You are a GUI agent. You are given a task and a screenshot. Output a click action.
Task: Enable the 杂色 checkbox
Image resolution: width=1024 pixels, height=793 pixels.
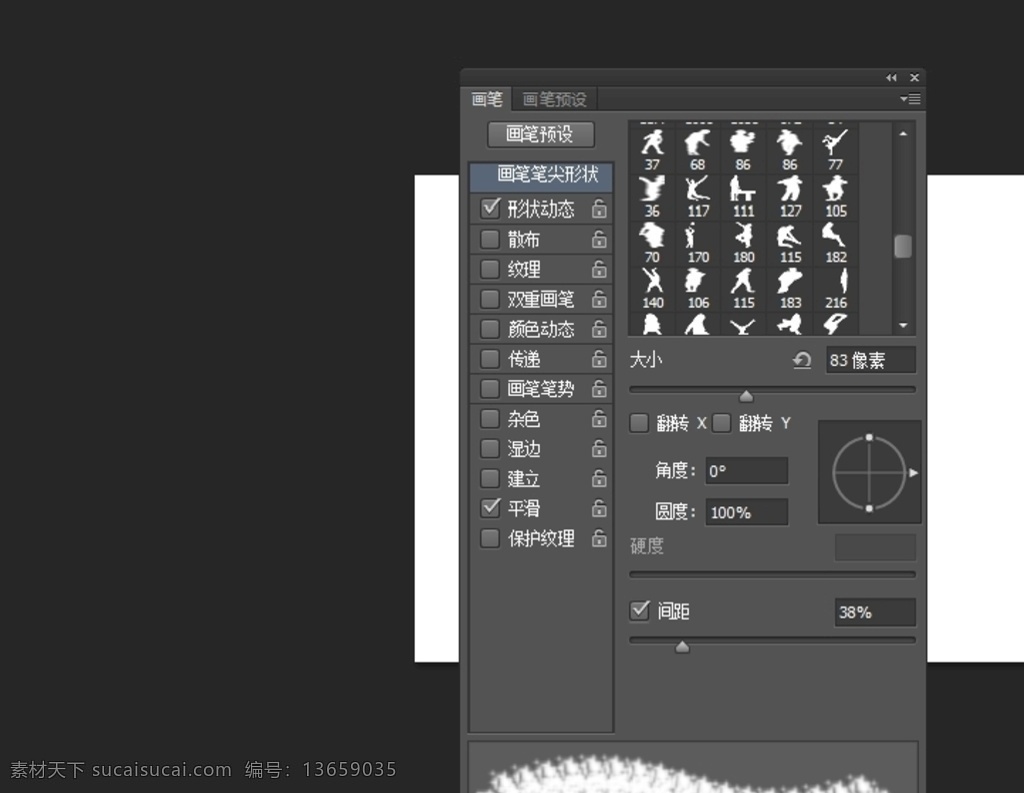pos(490,419)
